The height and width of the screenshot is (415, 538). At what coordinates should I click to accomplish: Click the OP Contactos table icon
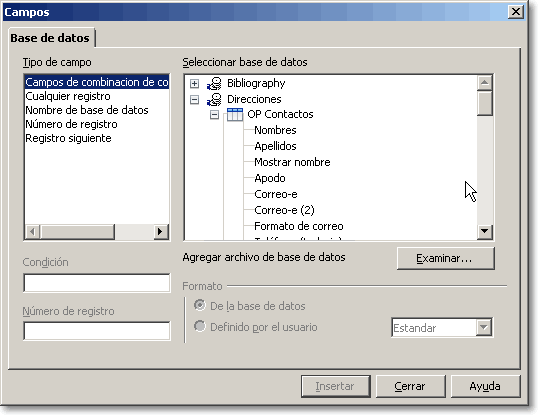[235, 115]
